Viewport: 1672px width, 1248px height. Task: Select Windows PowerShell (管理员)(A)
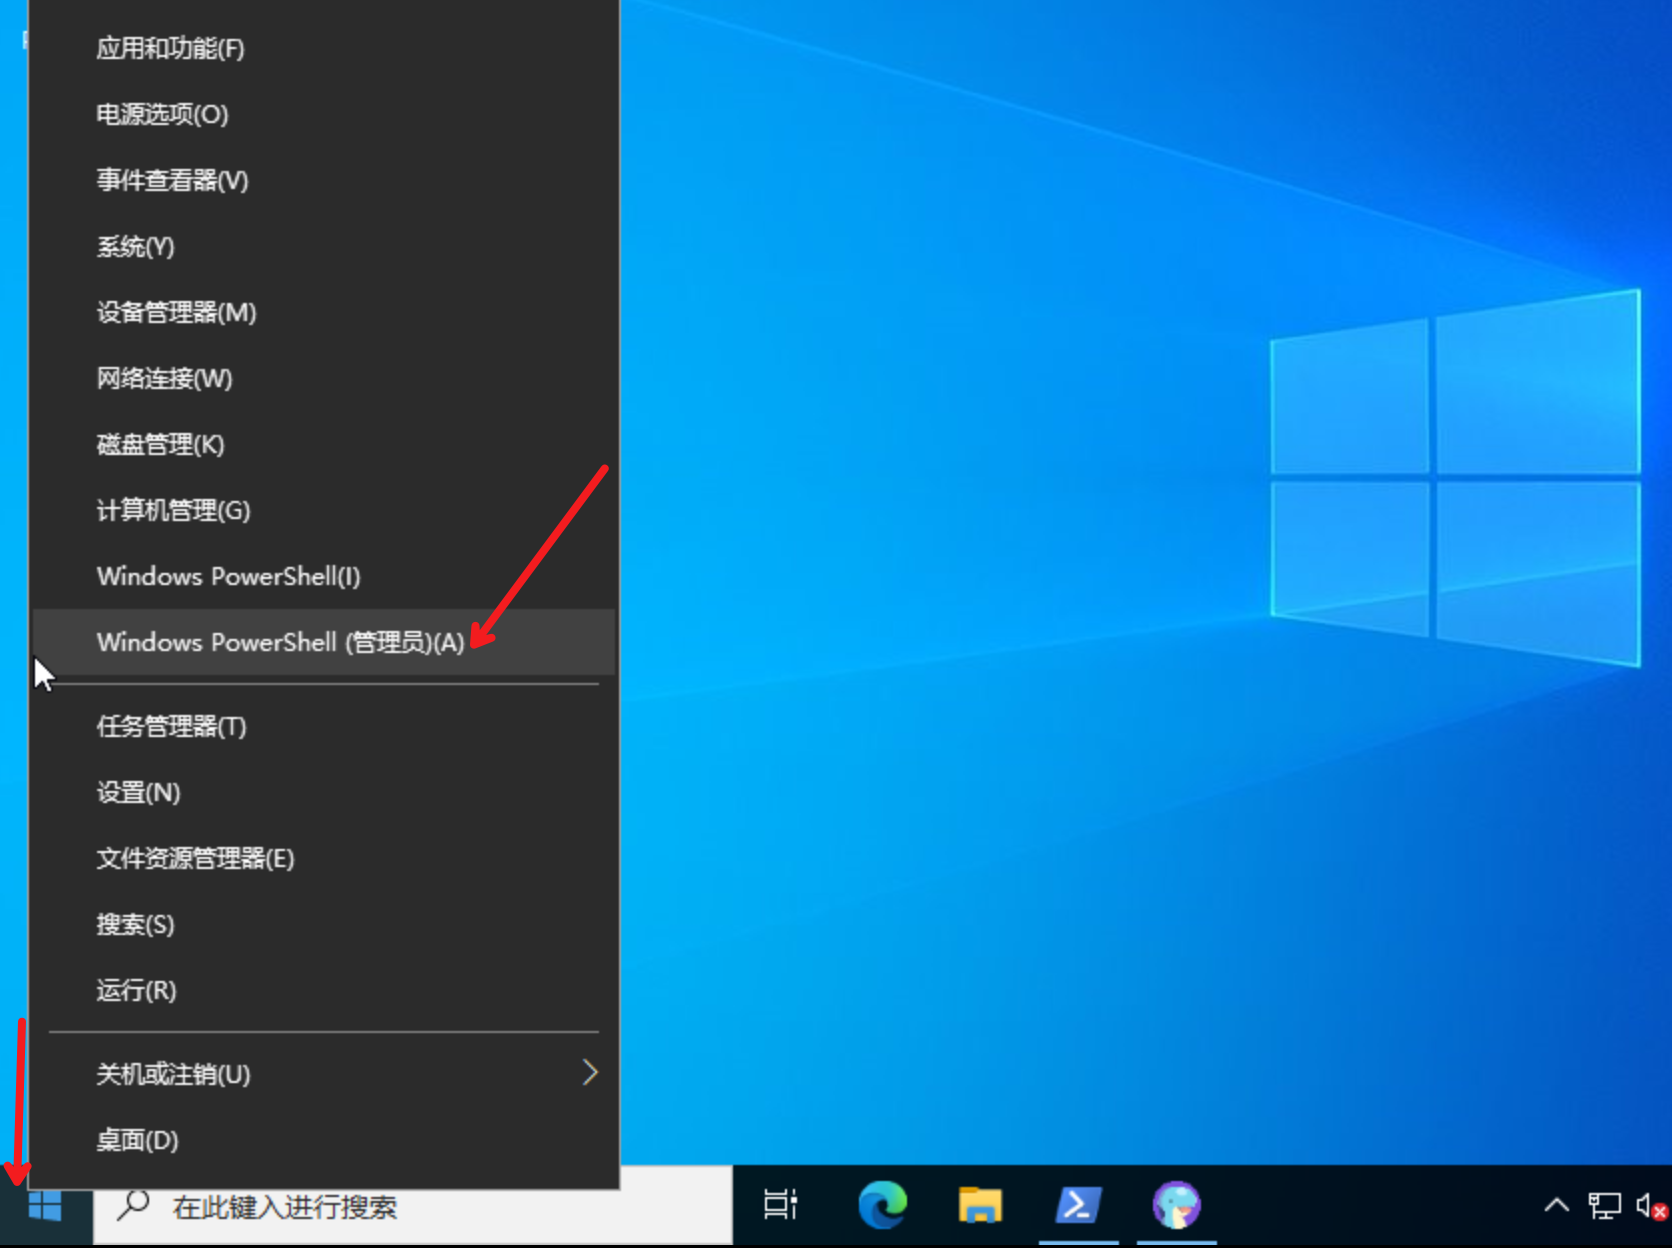pos(280,642)
